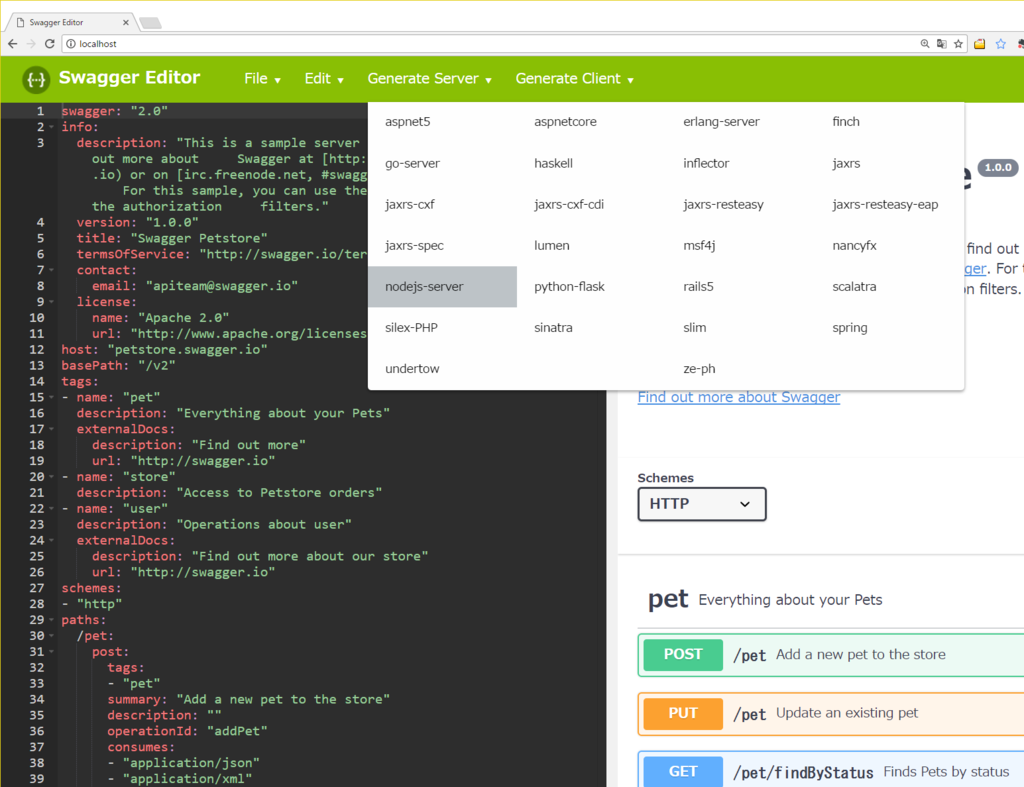Click editor line with host petstore.swagger.io
The image size is (1024, 787).
165,349
